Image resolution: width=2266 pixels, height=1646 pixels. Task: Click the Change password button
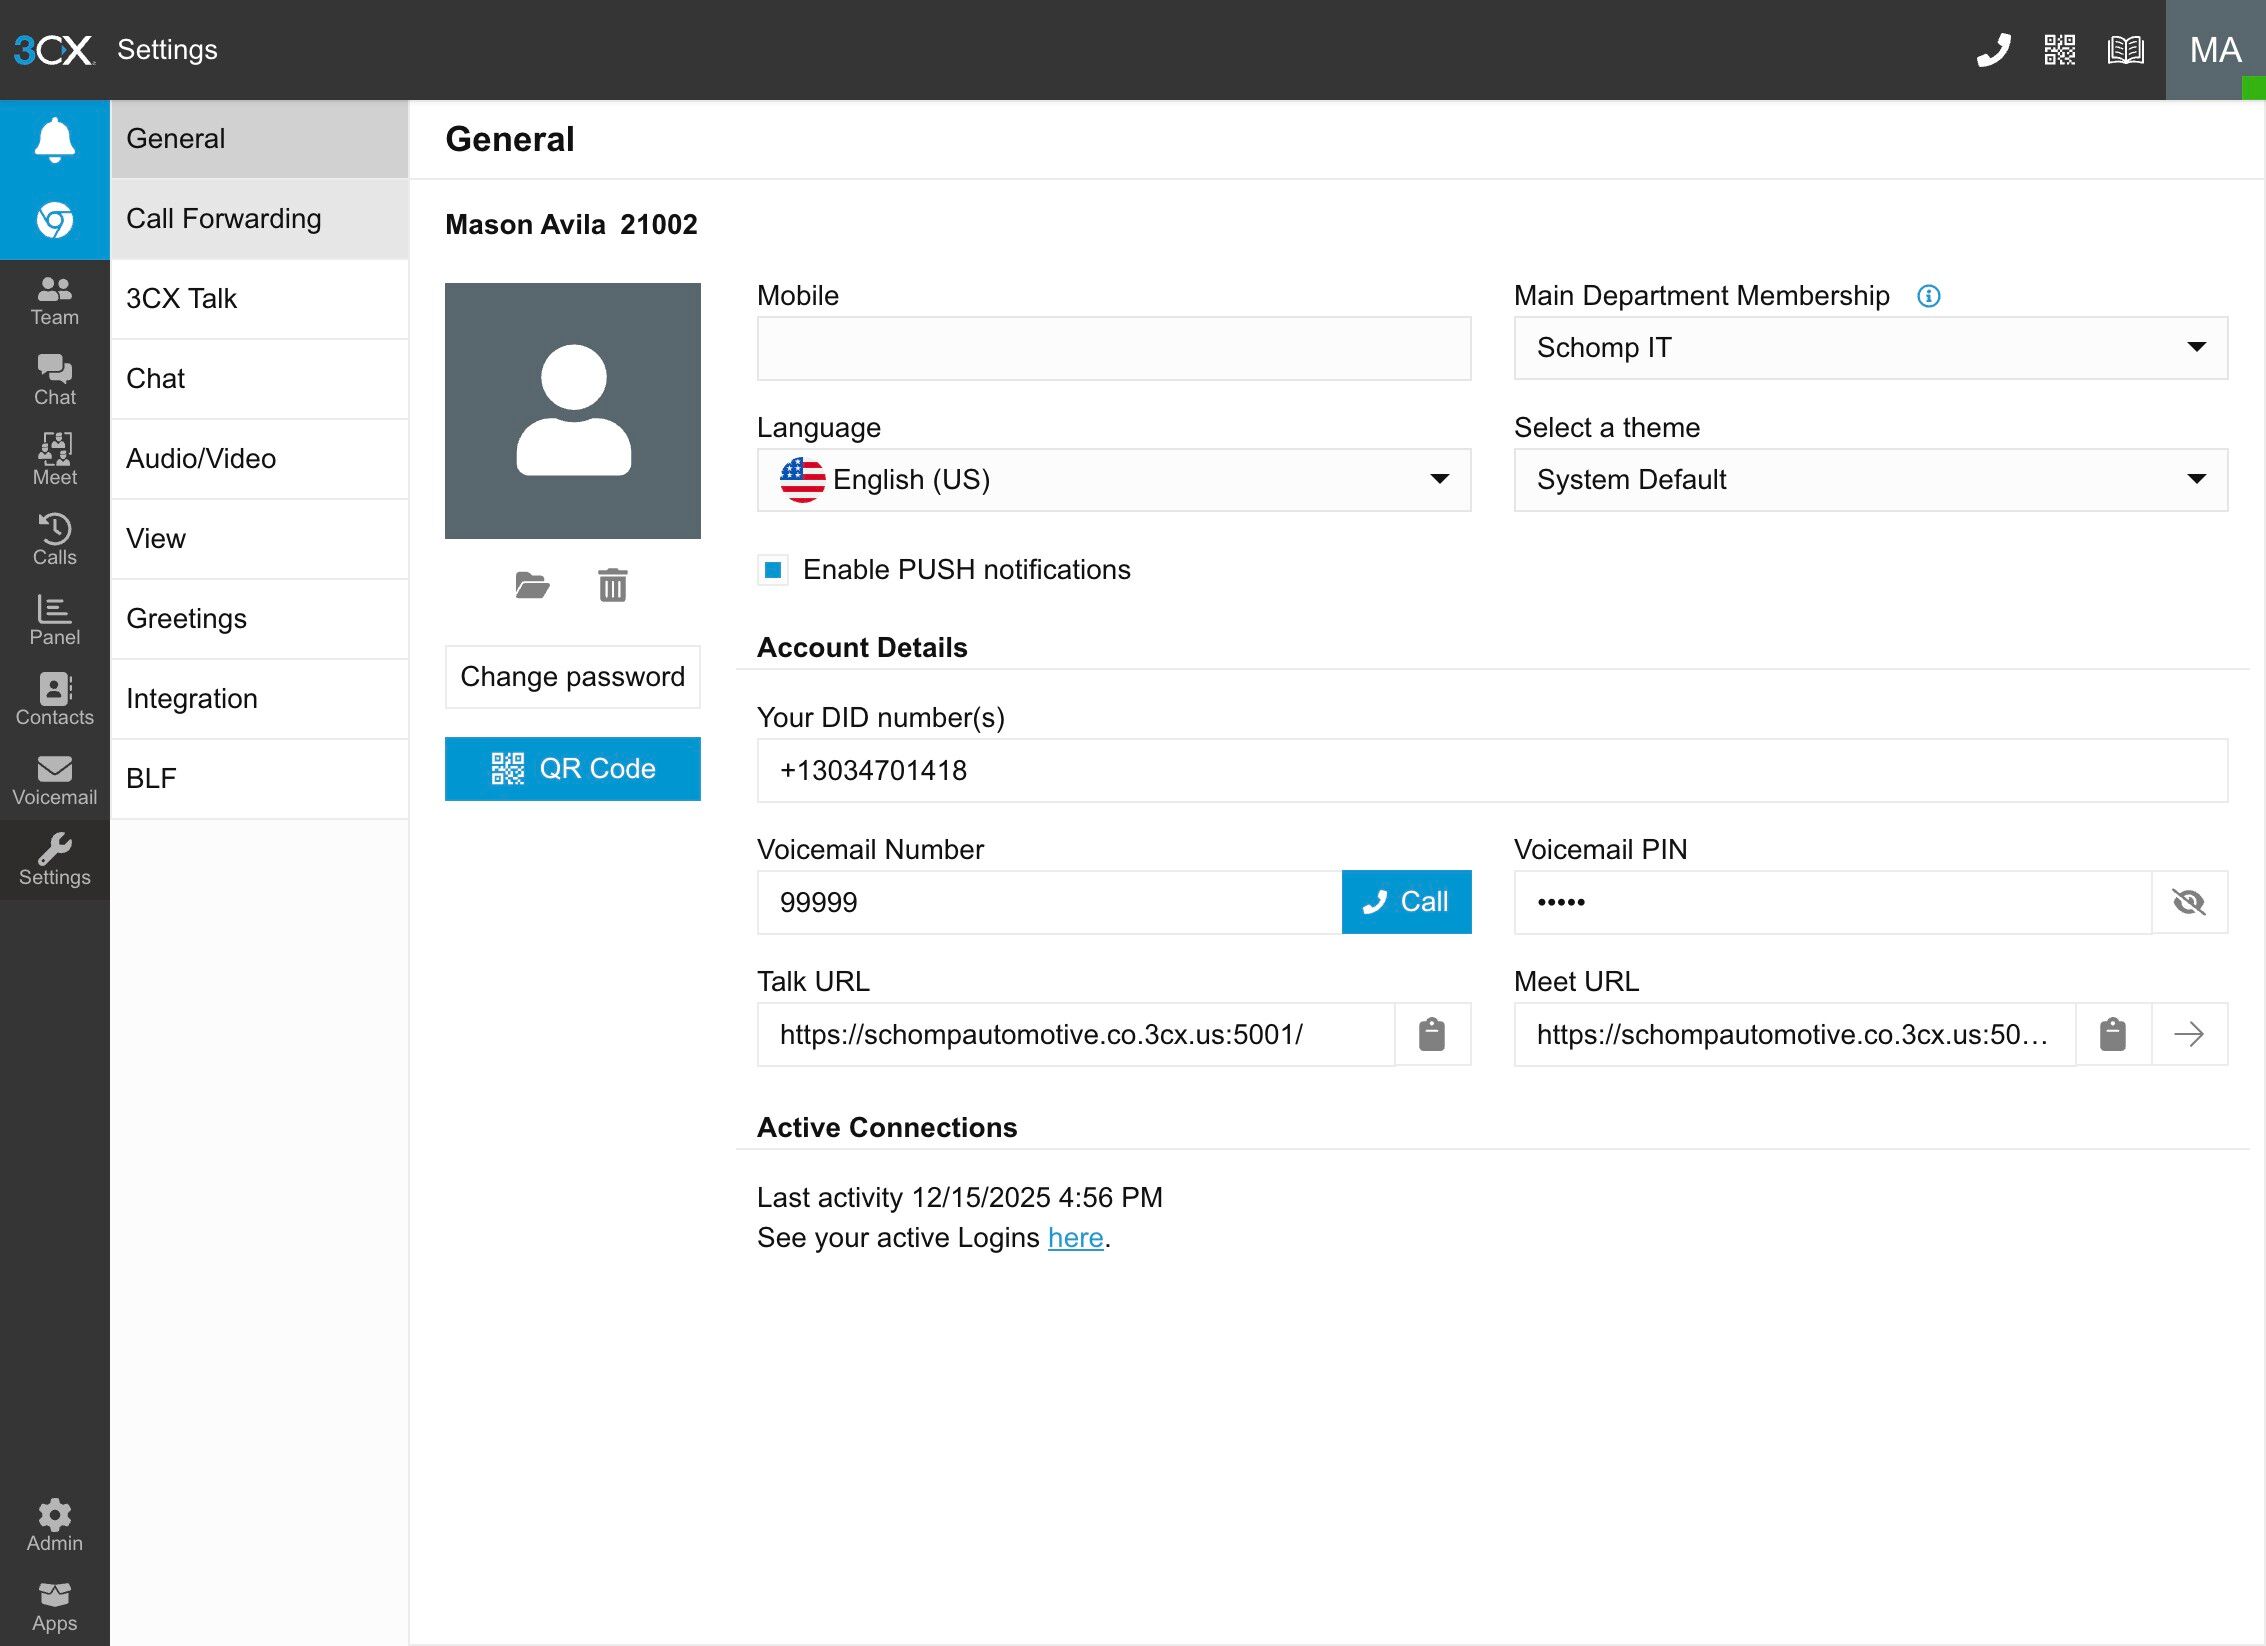point(572,677)
